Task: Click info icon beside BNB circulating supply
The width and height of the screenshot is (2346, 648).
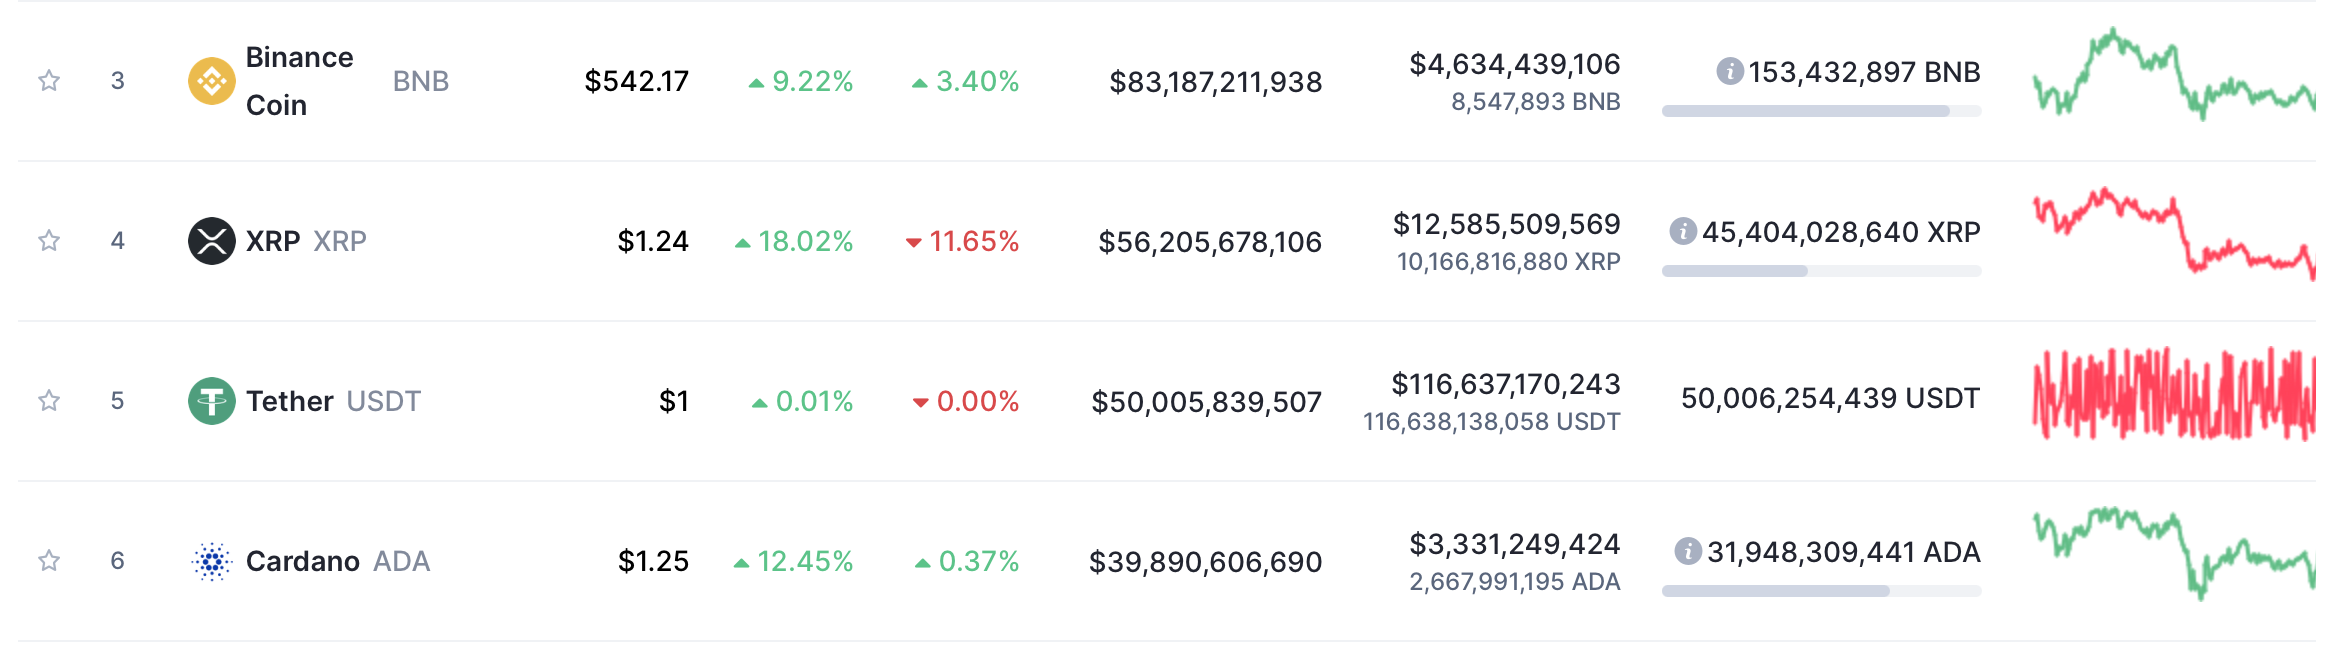Action: click(1730, 71)
